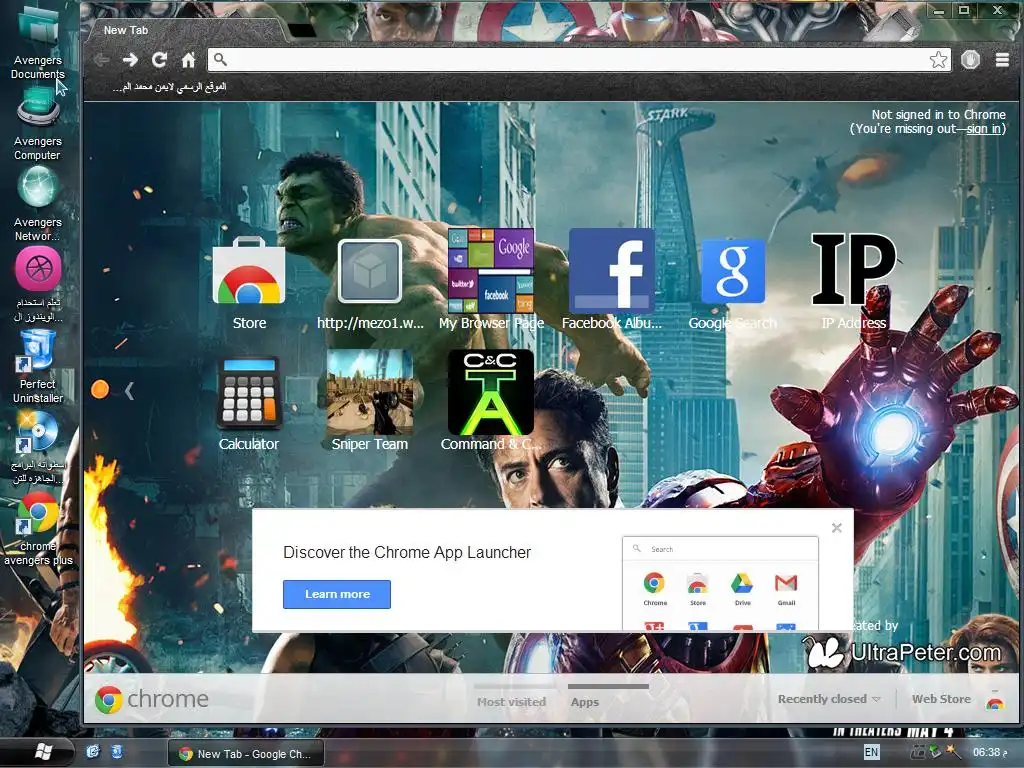Open the CD software disc desktop shortcut
Image resolution: width=1024 pixels, height=768 pixels.
click(x=38, y=448)
